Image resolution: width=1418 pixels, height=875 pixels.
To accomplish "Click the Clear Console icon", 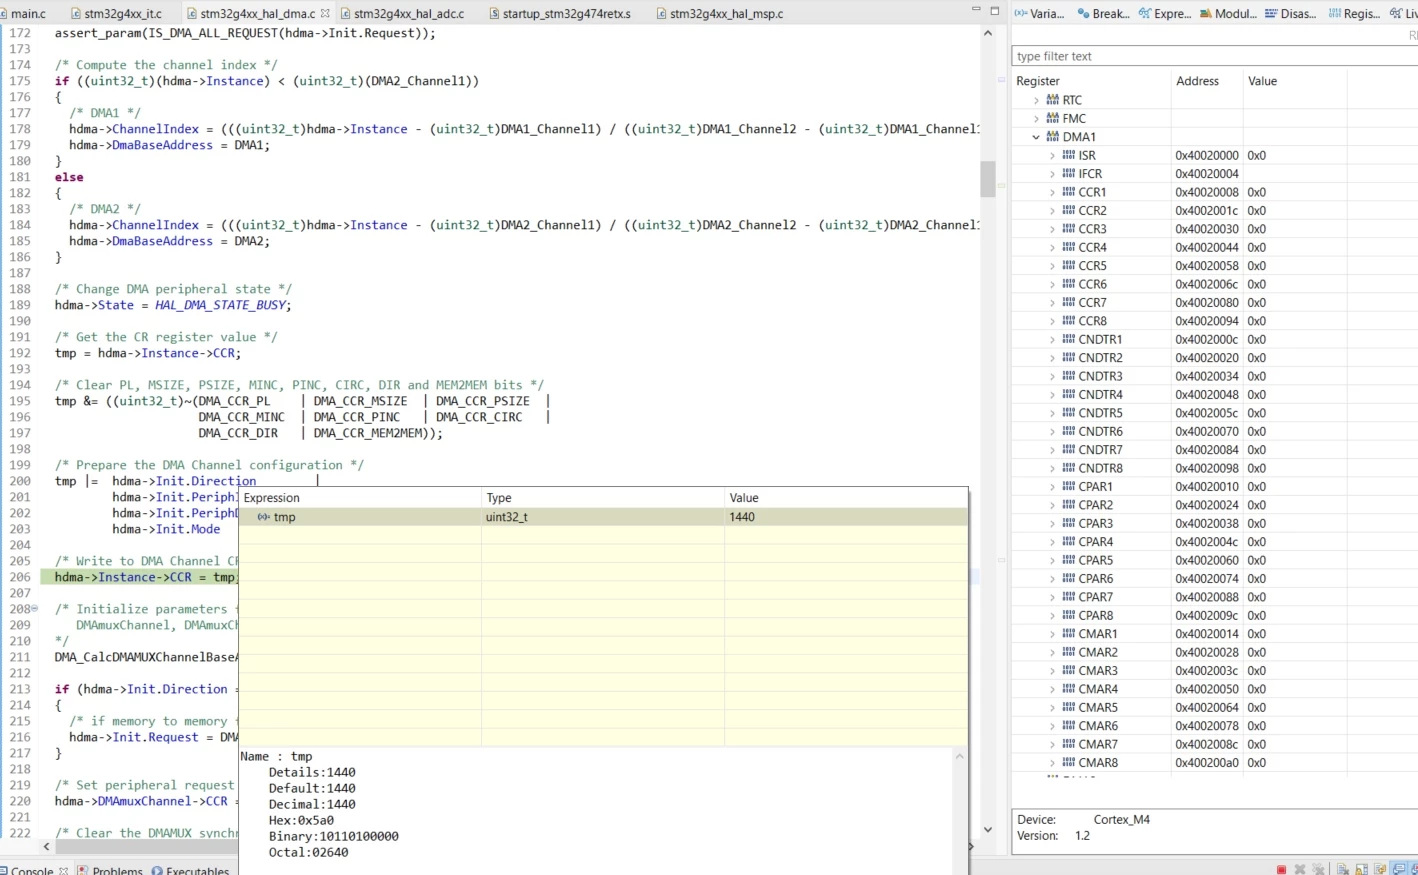I will [x=1343, y=869].
